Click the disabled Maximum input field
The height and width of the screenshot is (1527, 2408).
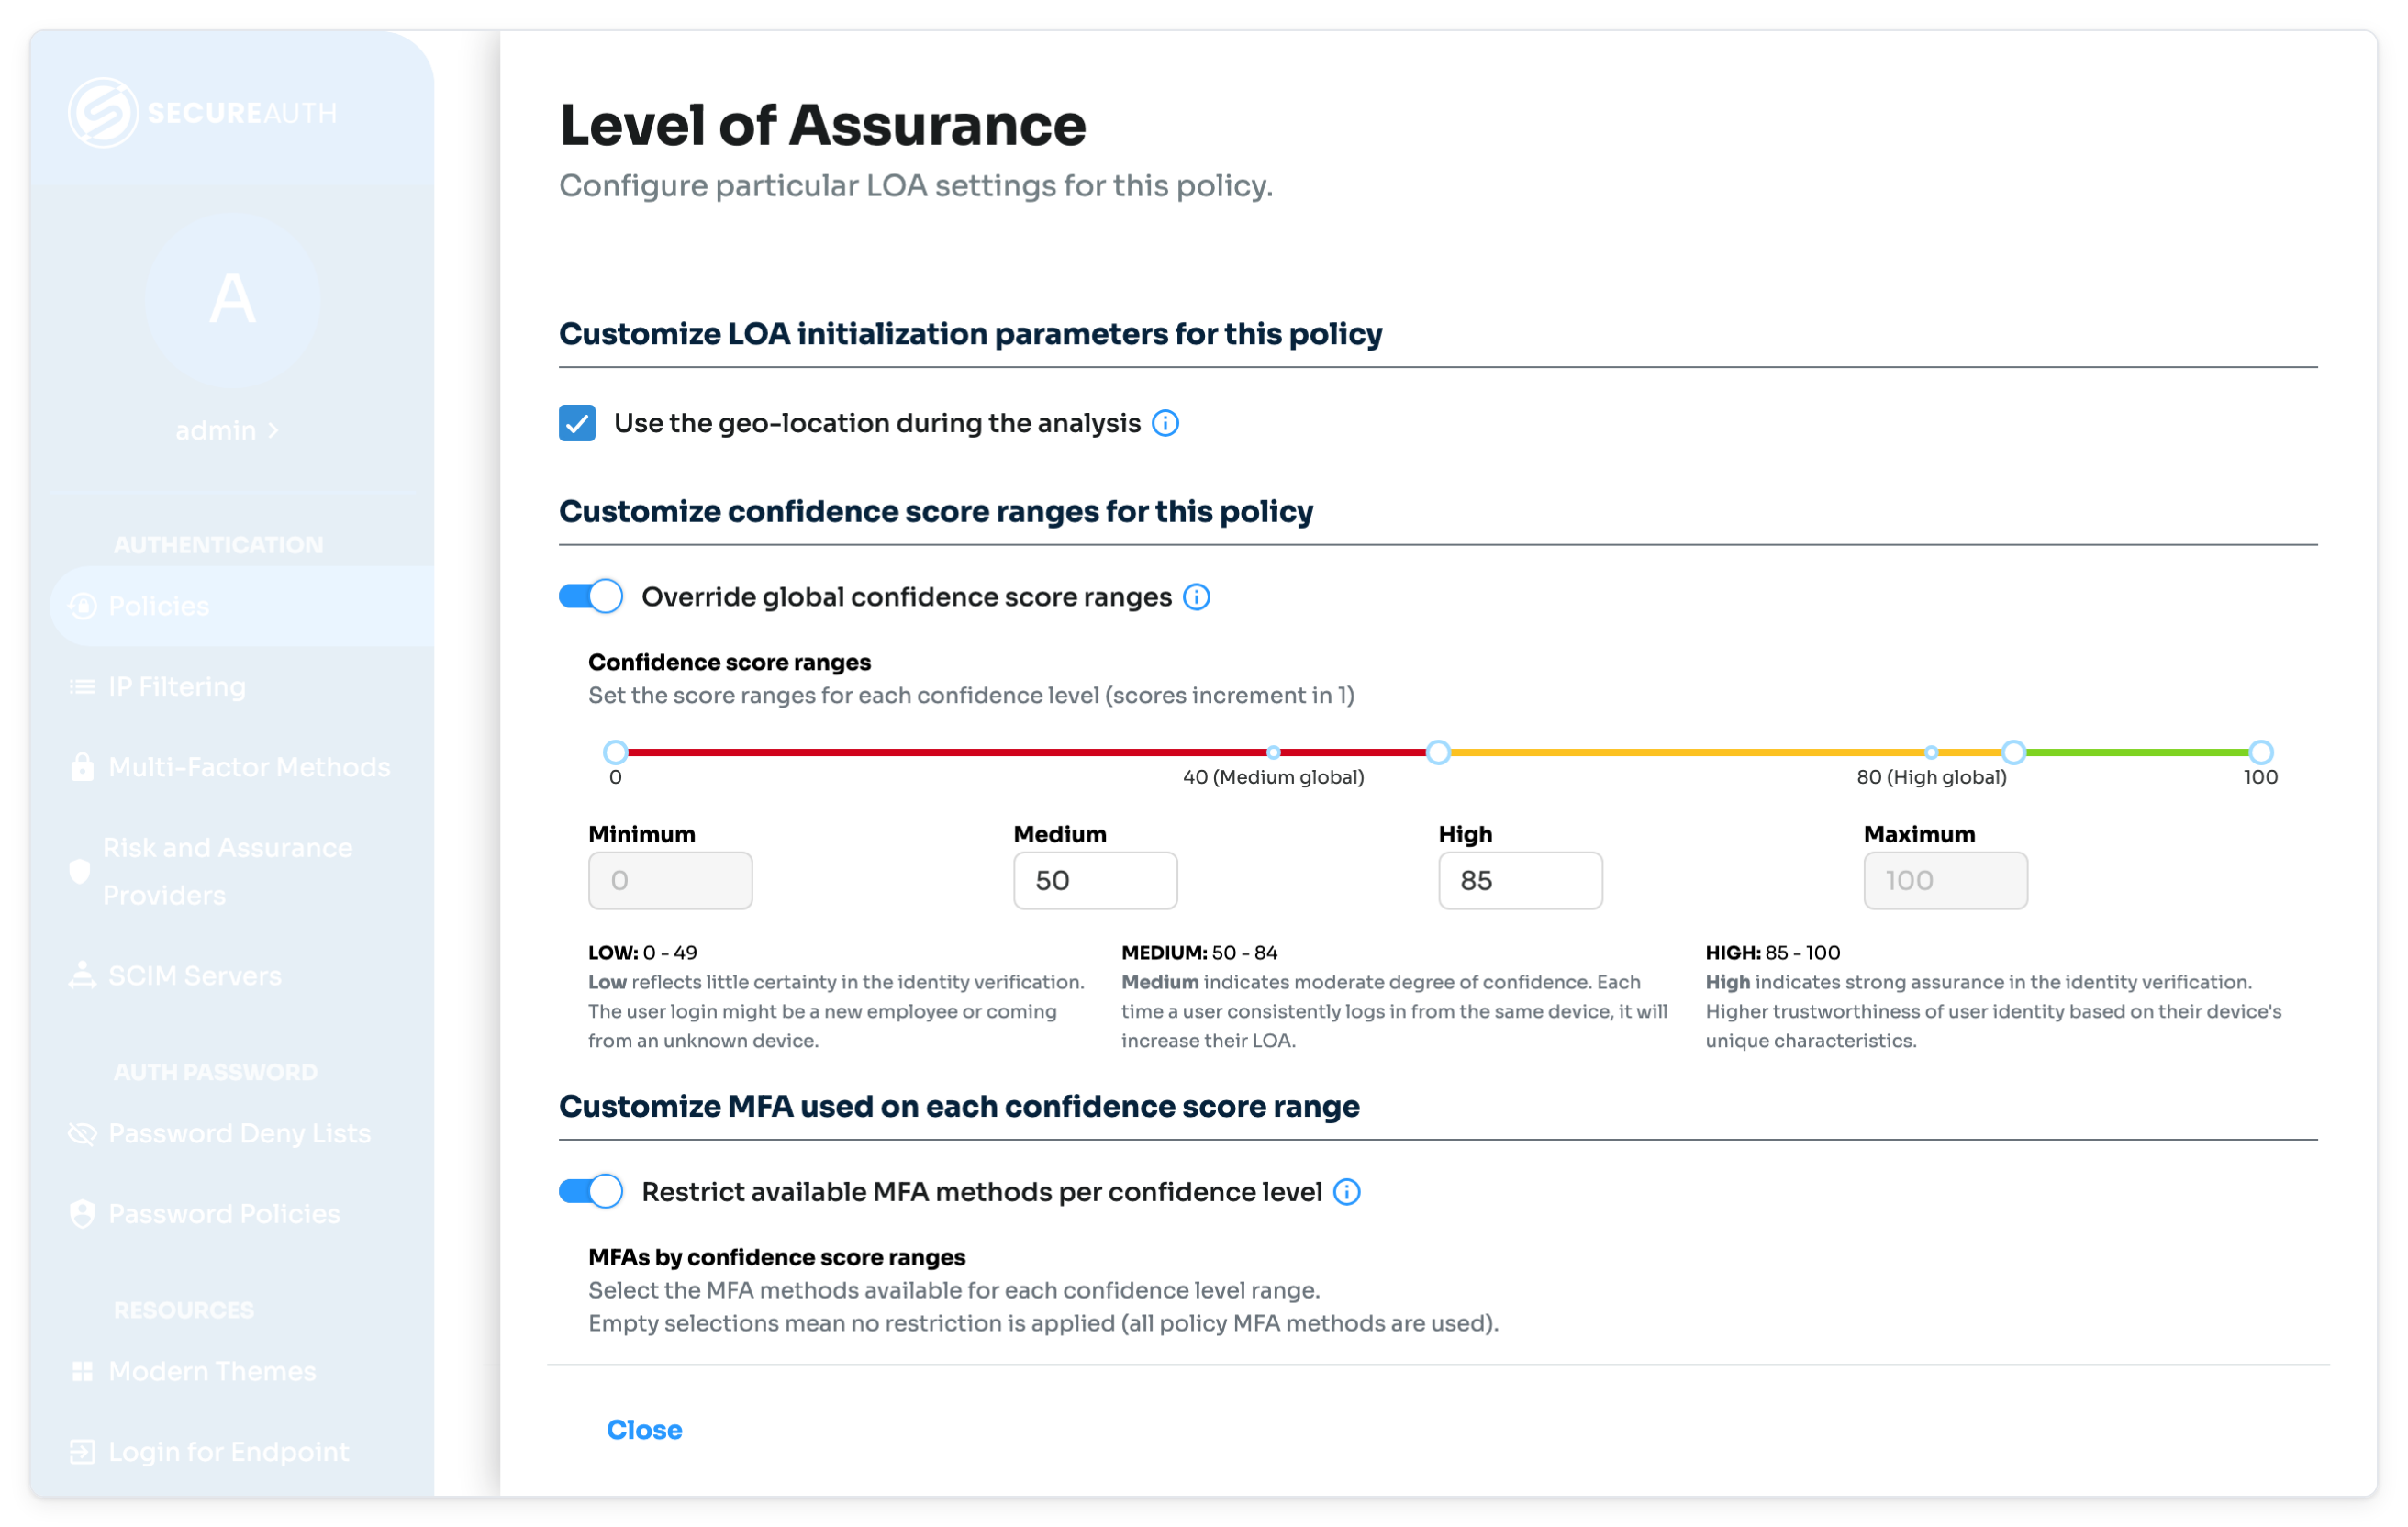point(1945,881)
